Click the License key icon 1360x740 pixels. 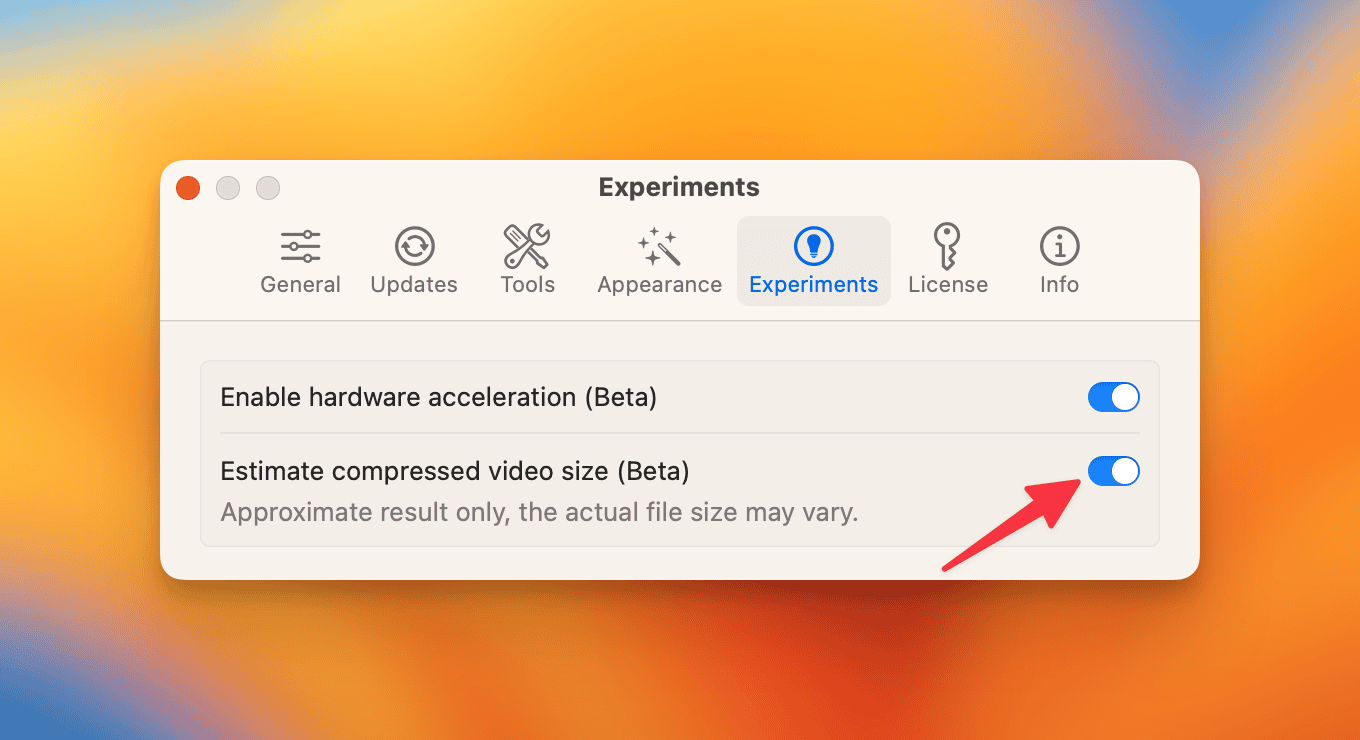point(947,246)
